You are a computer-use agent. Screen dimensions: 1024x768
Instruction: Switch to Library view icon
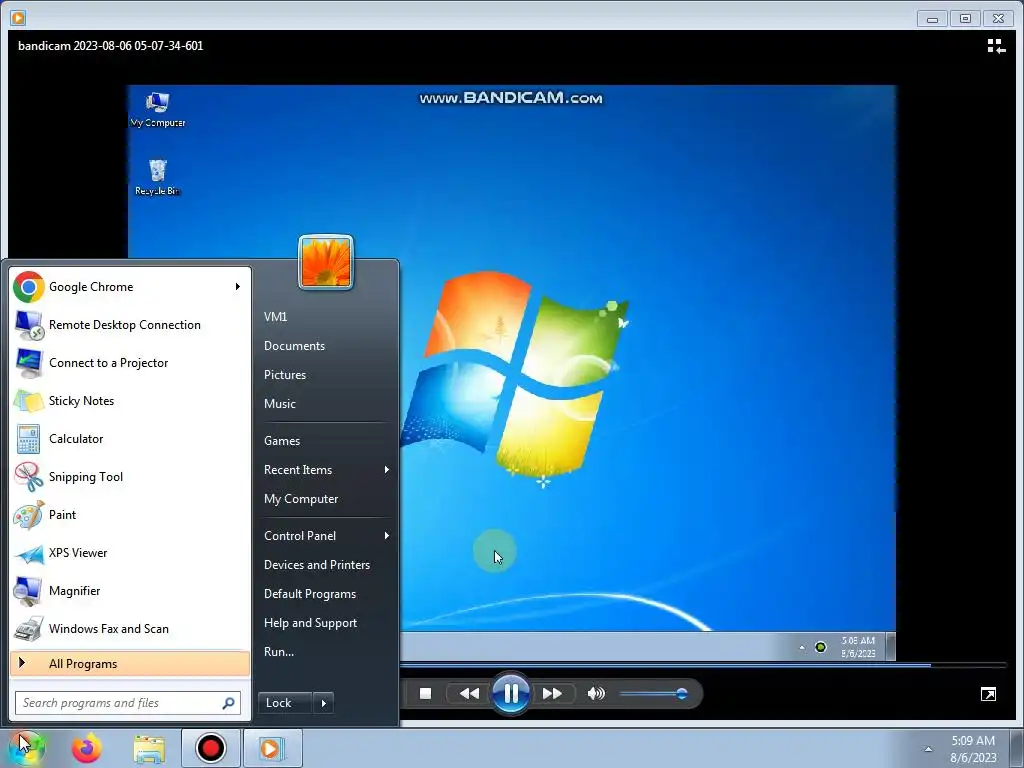point(996,46)
